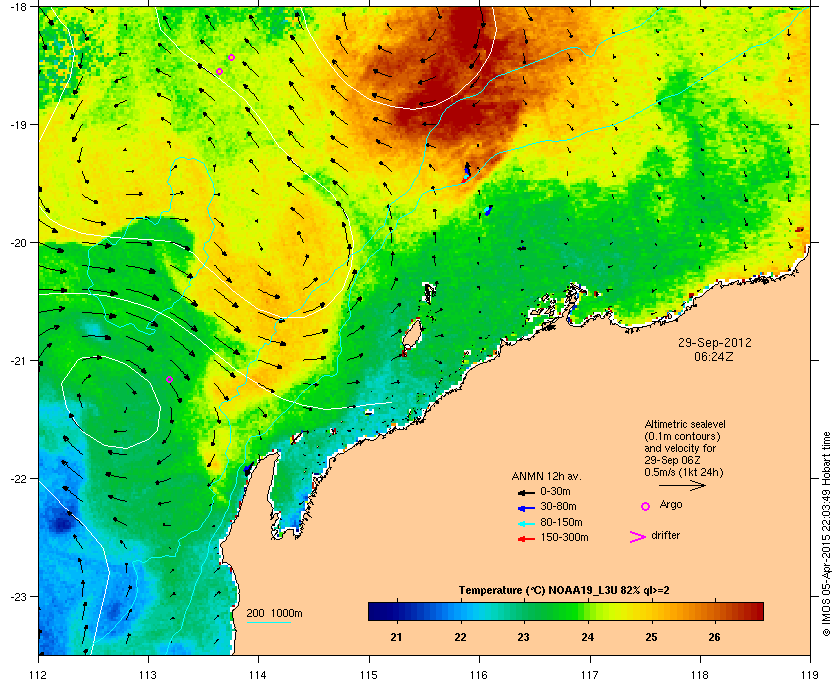
Task: Click the IMOS copyright timestamp text
Action: coord(826,534)
